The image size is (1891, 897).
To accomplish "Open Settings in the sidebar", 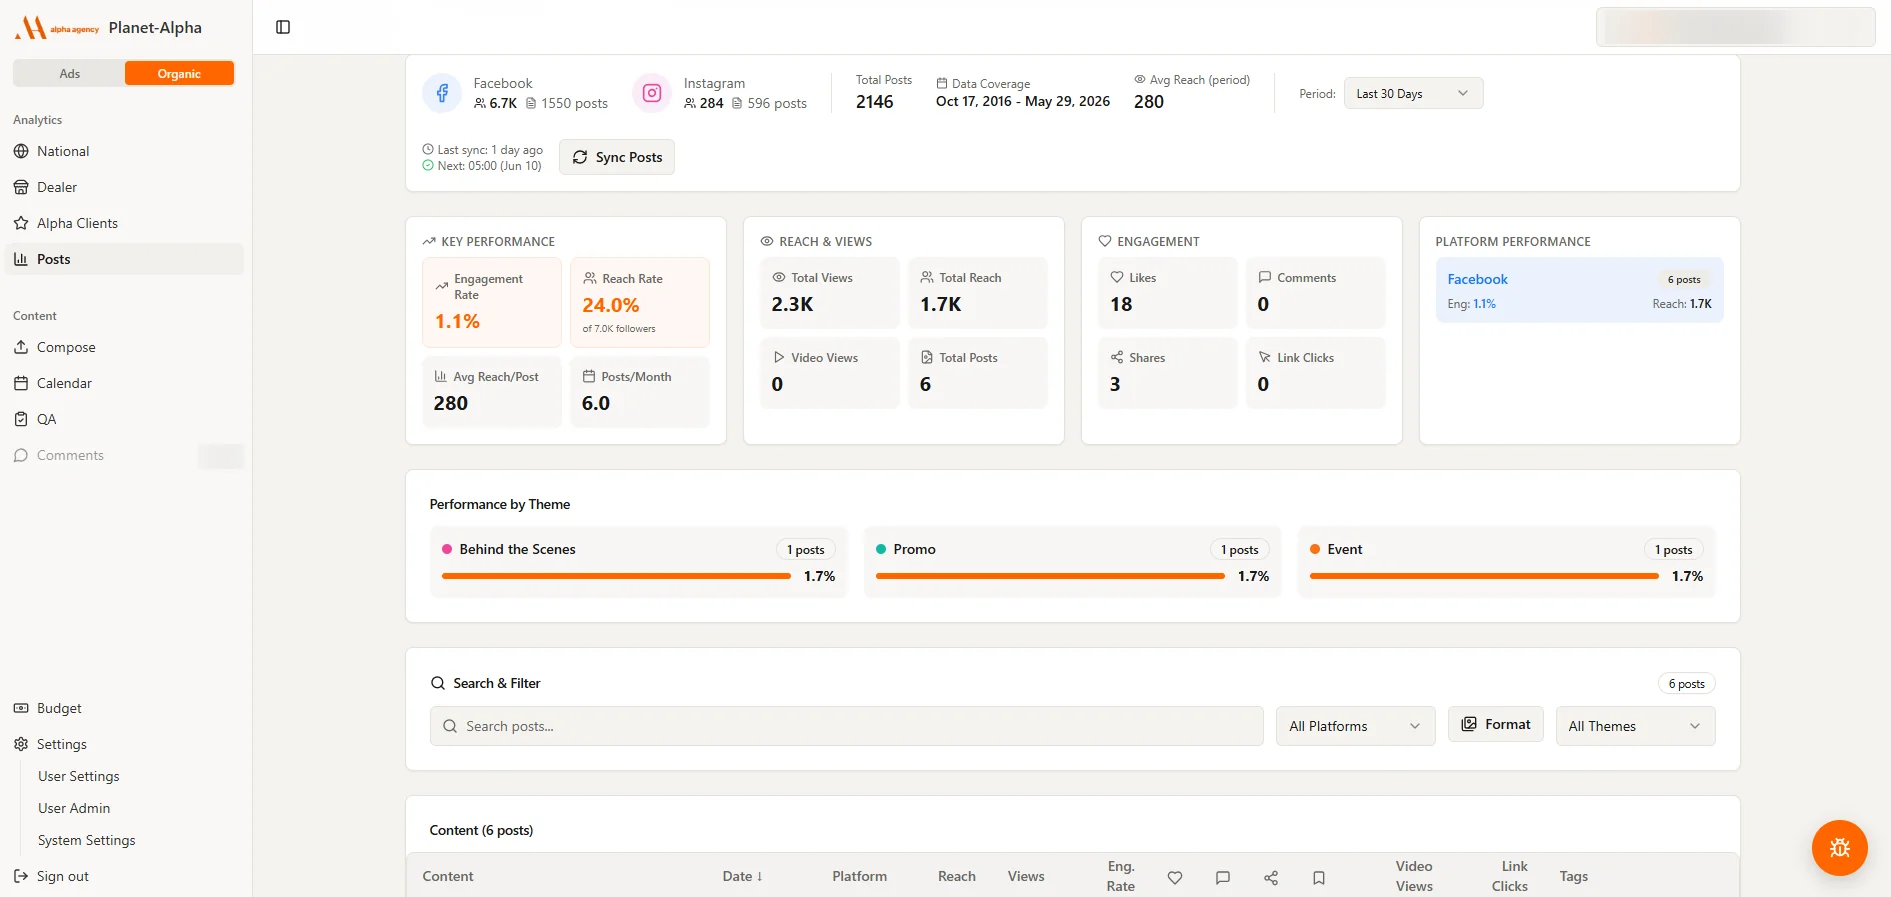I will click(125, 744).
